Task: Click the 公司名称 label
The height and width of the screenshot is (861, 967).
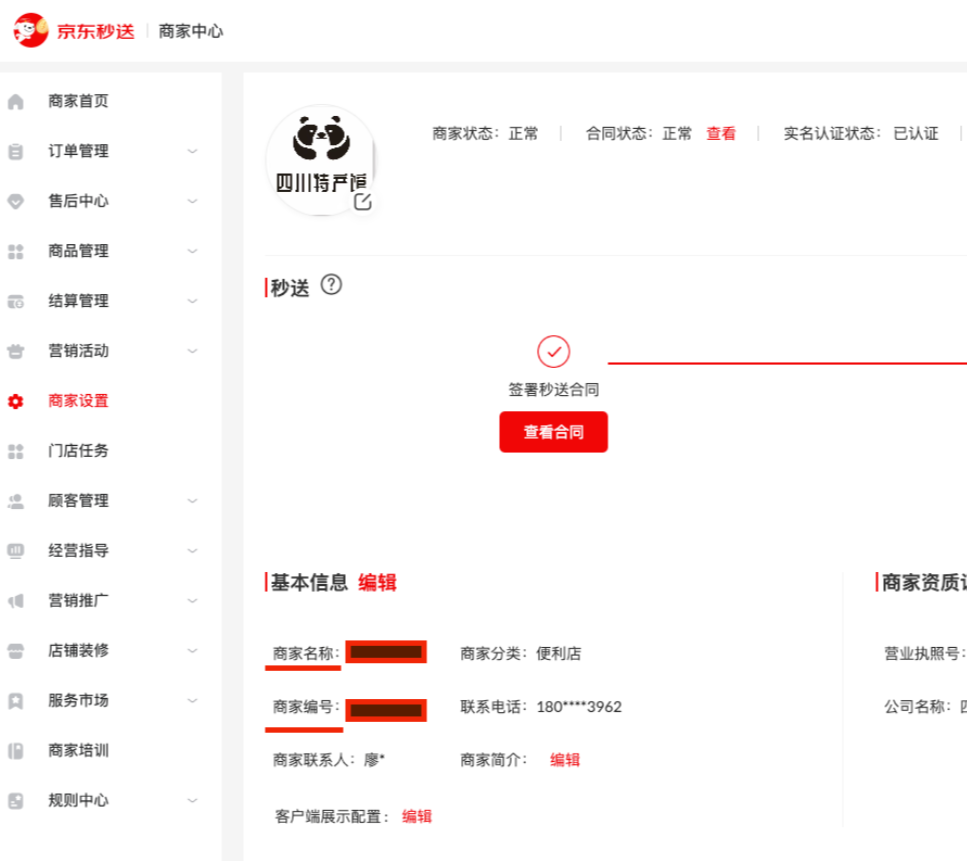Action: point(917,707)
